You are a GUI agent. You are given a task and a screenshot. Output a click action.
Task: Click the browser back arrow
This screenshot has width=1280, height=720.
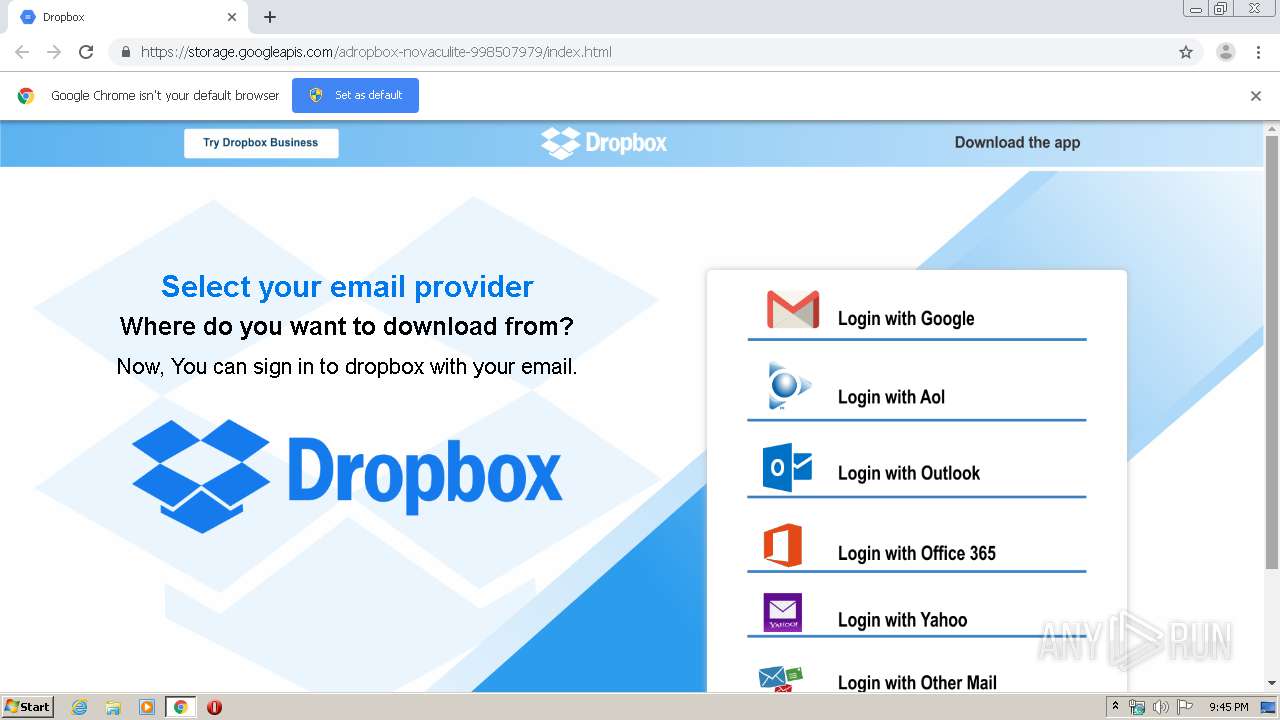[x=22, y=52]
